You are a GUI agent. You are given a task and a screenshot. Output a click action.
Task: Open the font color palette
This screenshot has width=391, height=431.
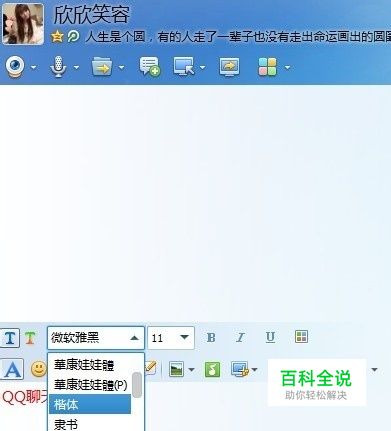301,337
